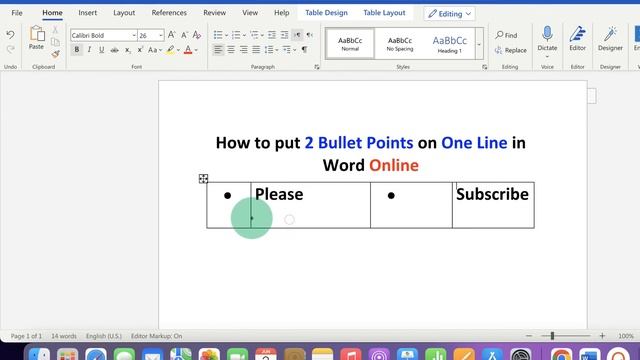Open special indent options icon
Image resolution: width=640 pixels, height=360 pixels.
(287, 50)
